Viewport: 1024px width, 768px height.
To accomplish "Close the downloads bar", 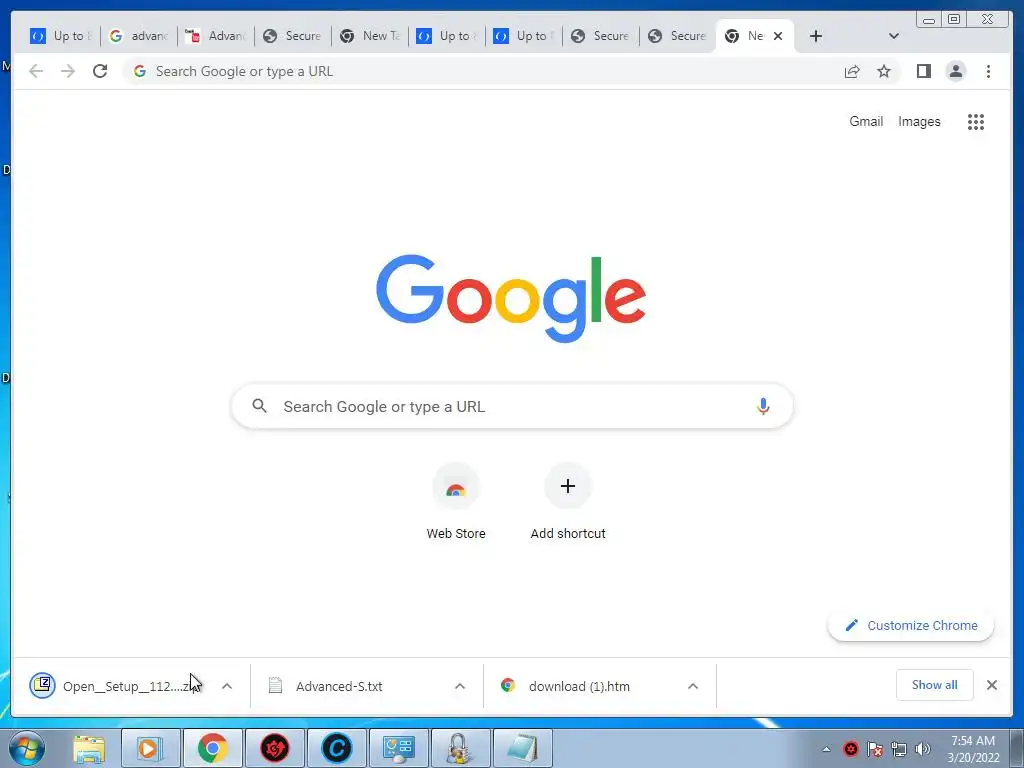I will (991, 685).
